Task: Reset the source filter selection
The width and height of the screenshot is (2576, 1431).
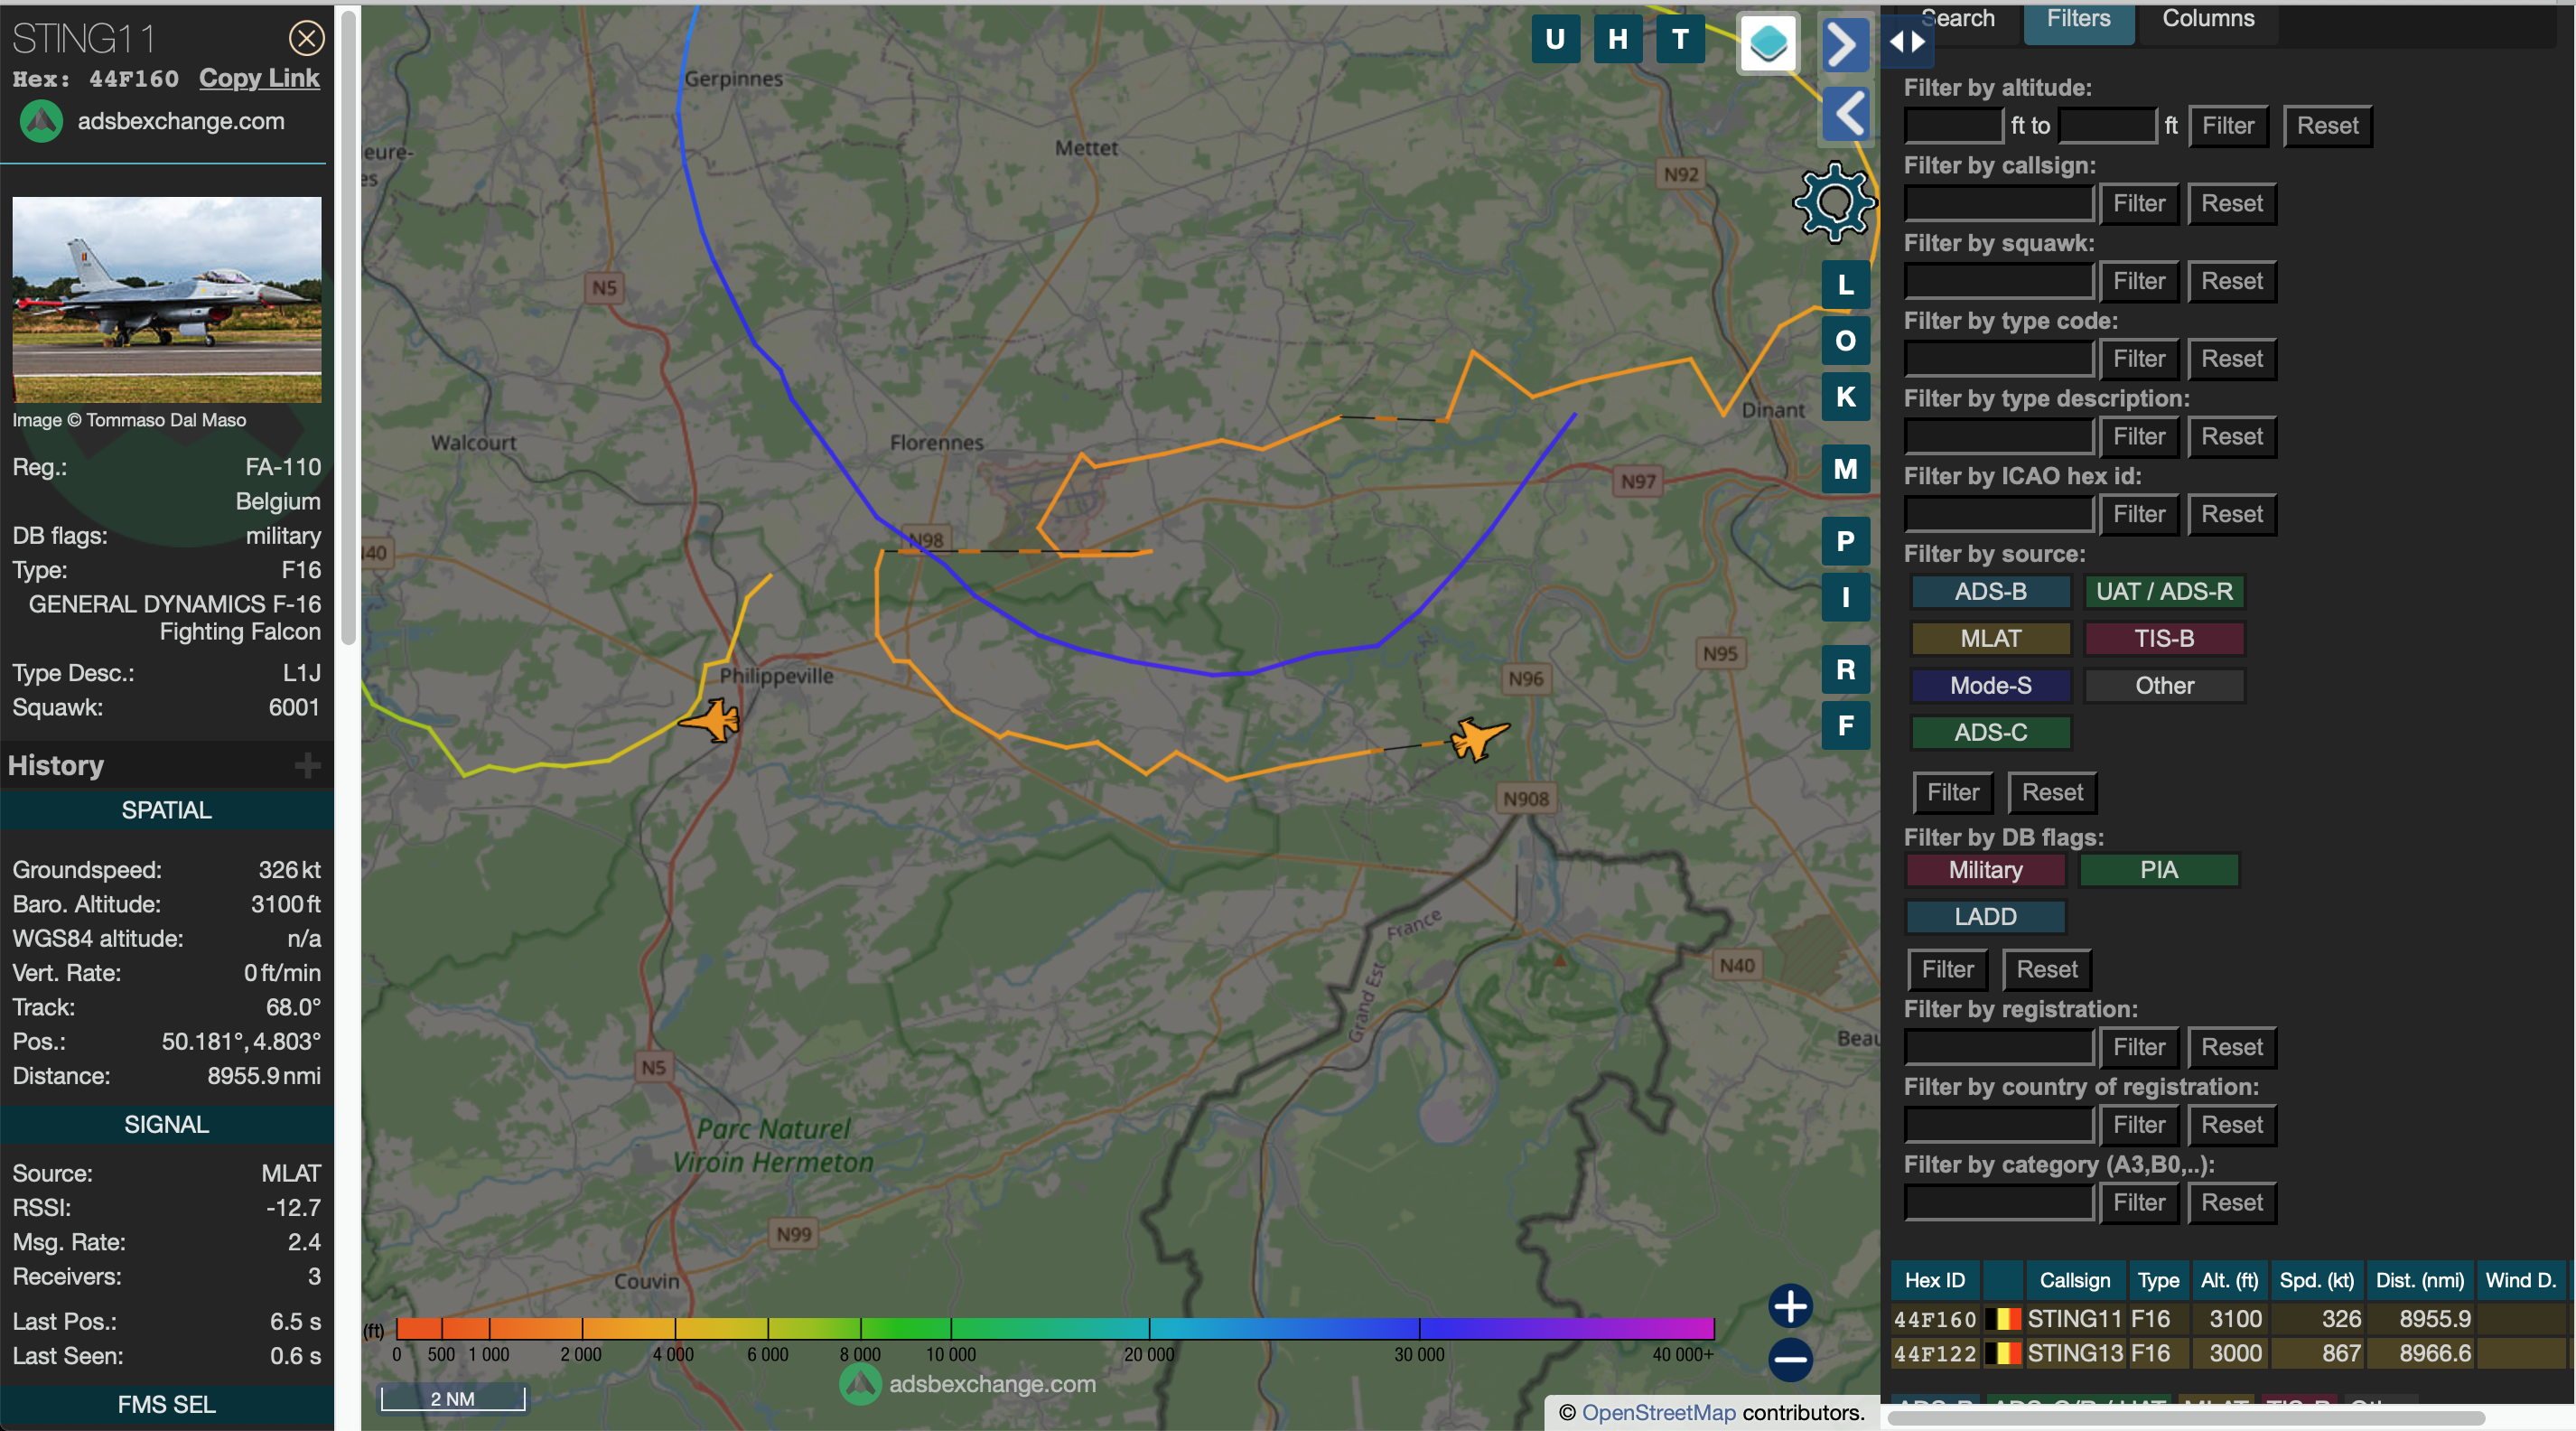Action: pos(2052,793)
